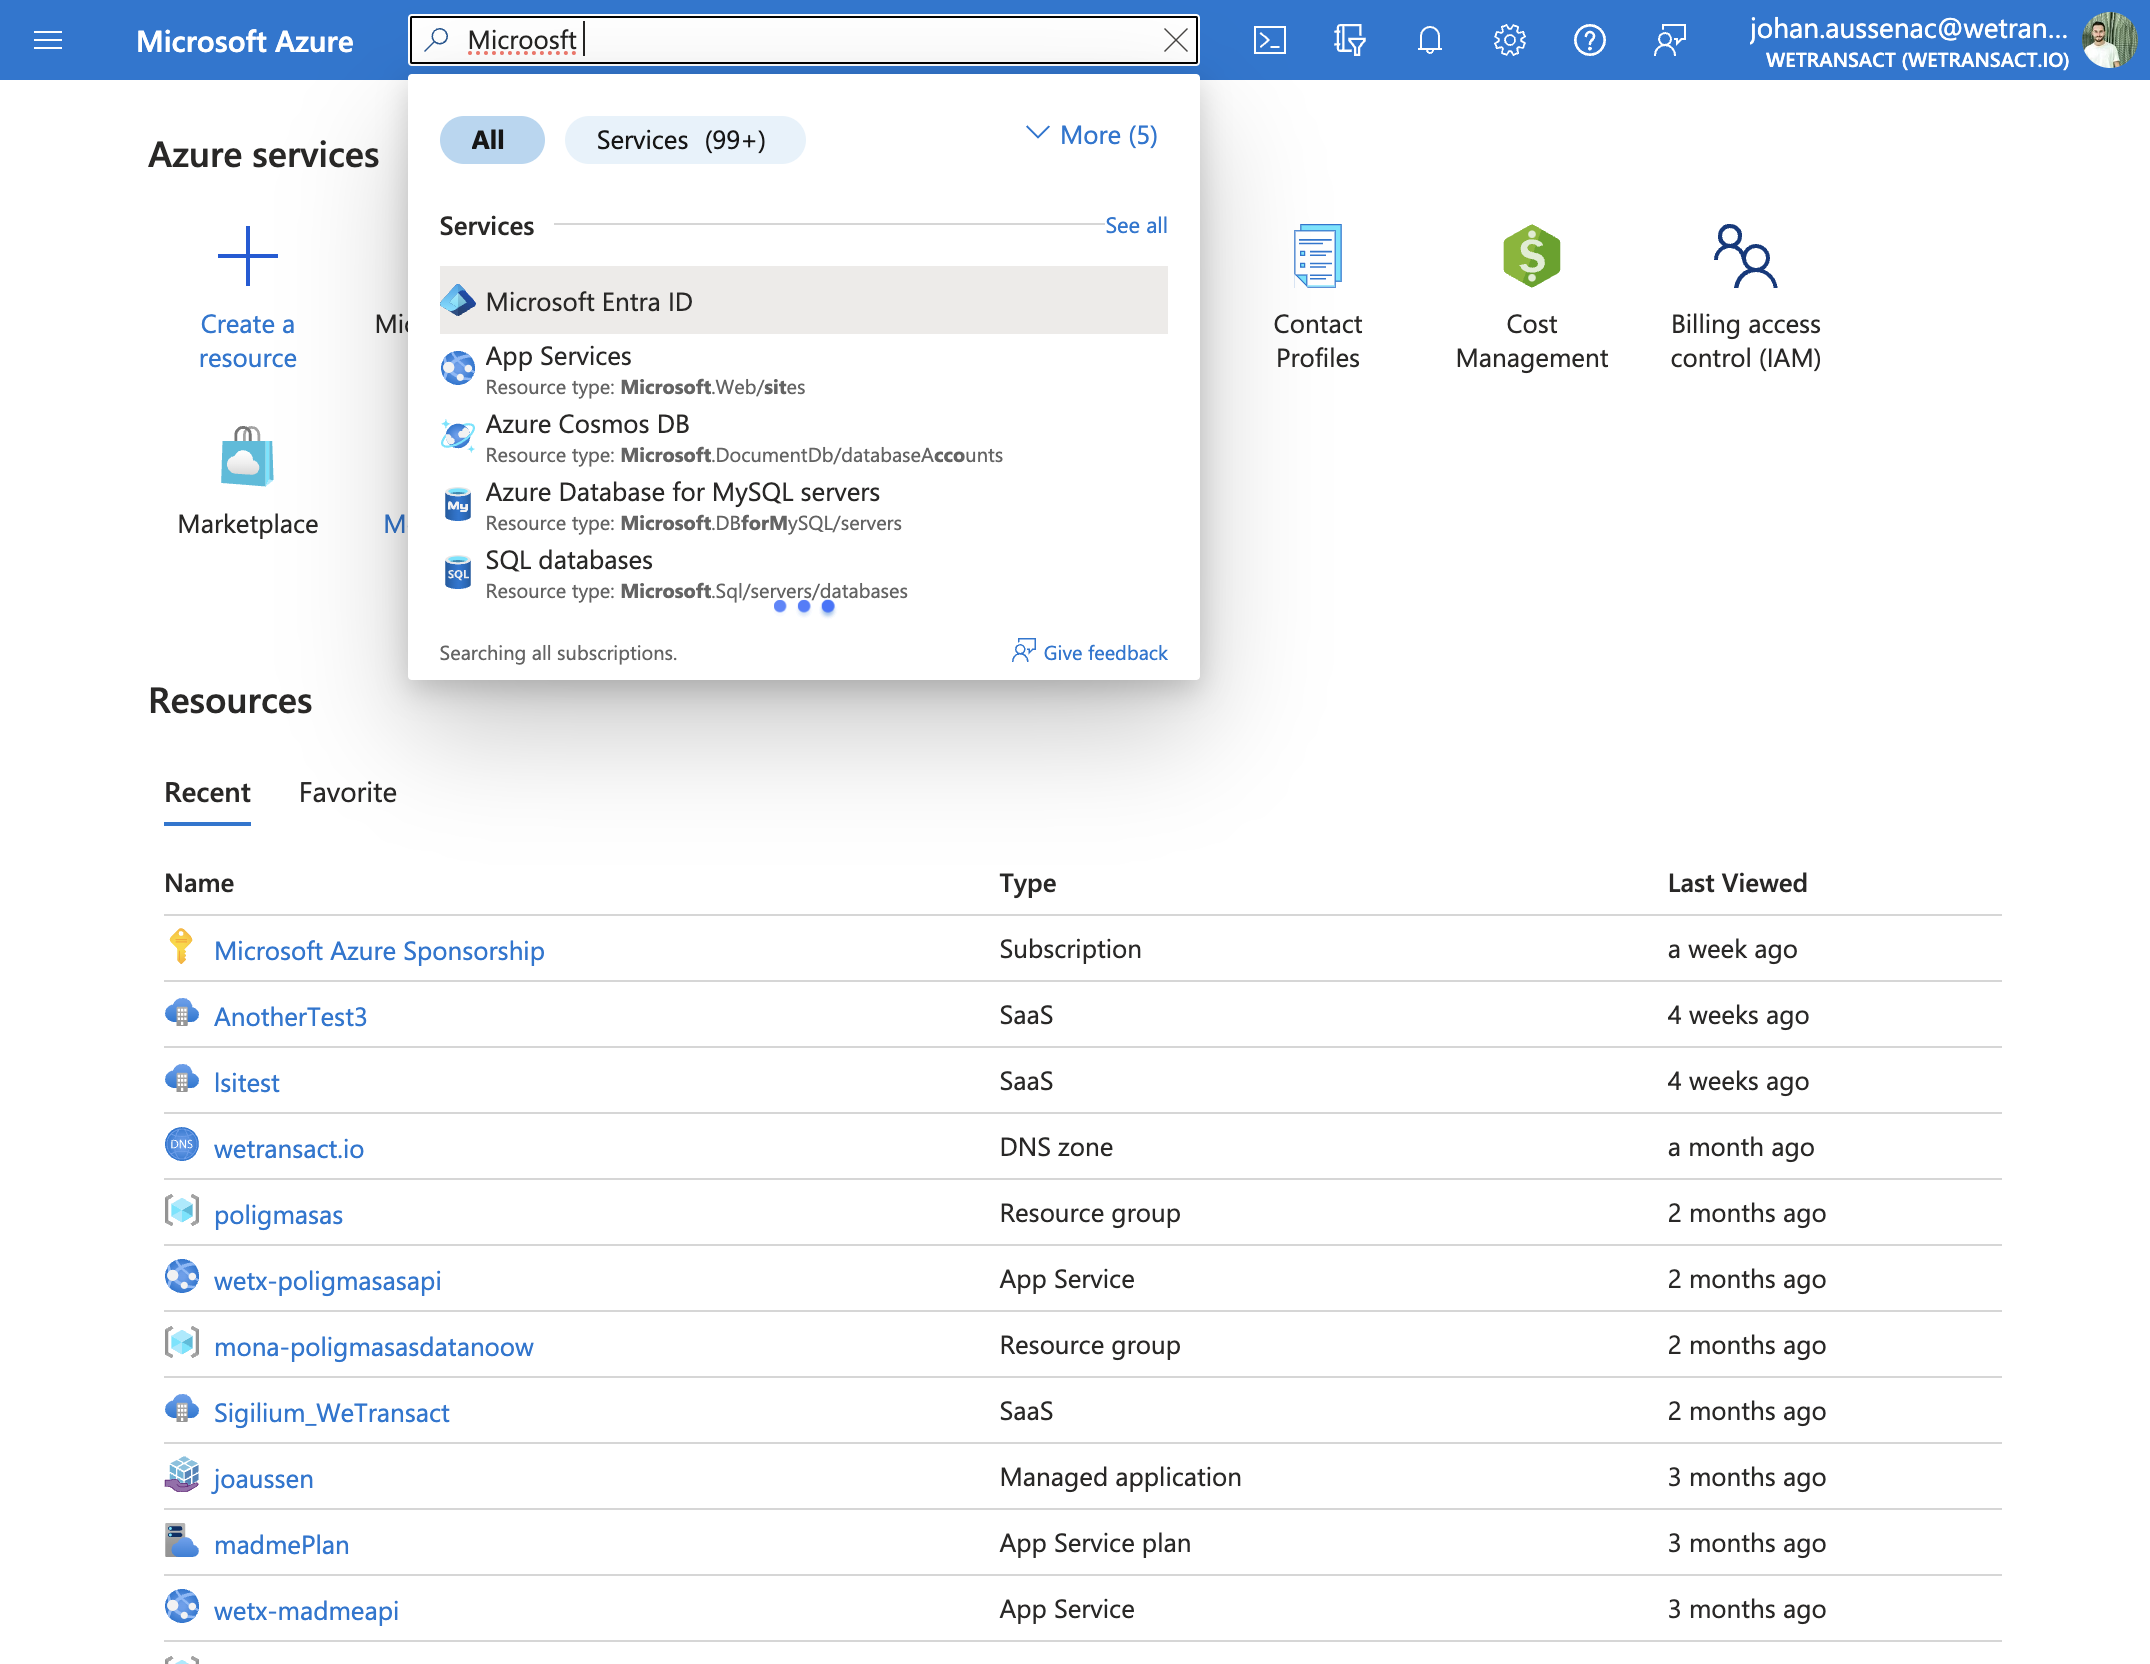Open madmePlan App Service plan
The width and height of the screenshot is (2150, 1664).
pos(281,1543)
